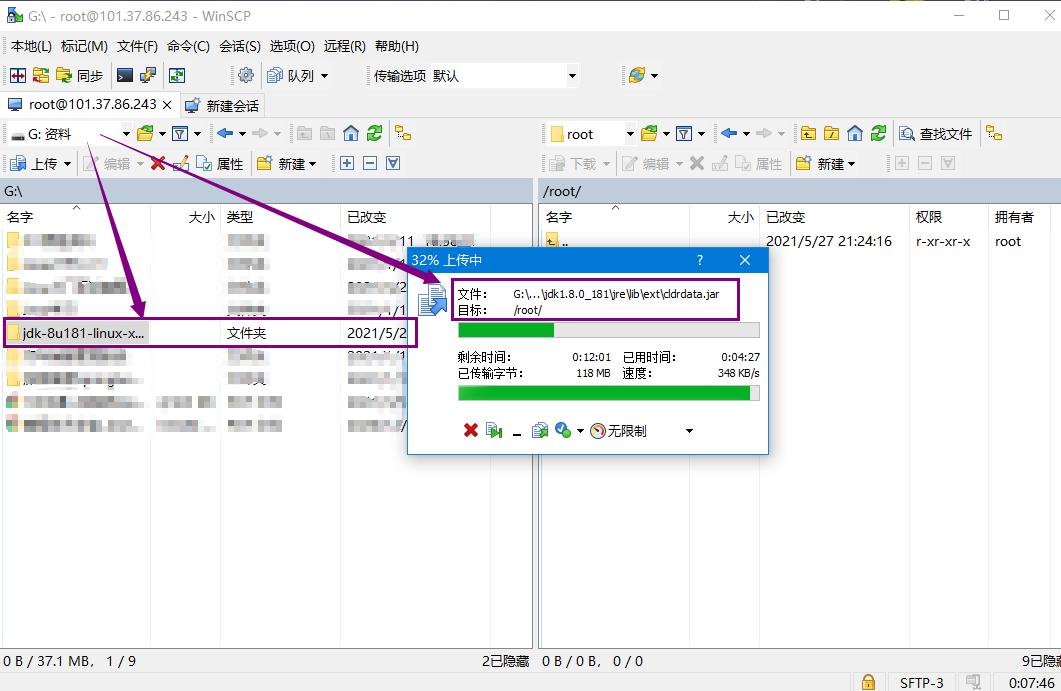The height and width of the screenshot is (691, 1061).
Task: Click the local home directory icon
Action: (351, 133)
